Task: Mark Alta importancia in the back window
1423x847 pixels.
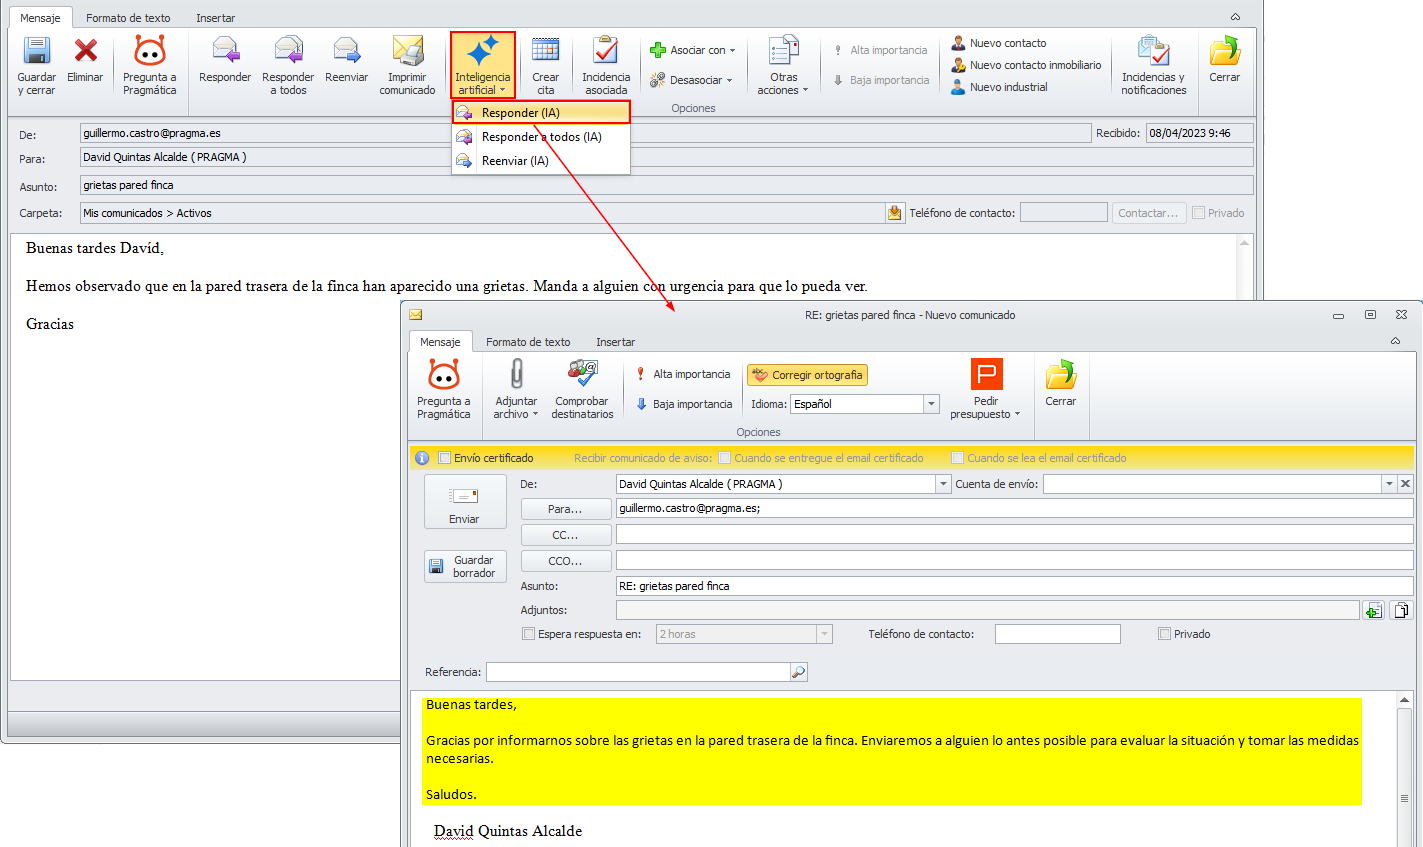Action: (x=880, y=50)
